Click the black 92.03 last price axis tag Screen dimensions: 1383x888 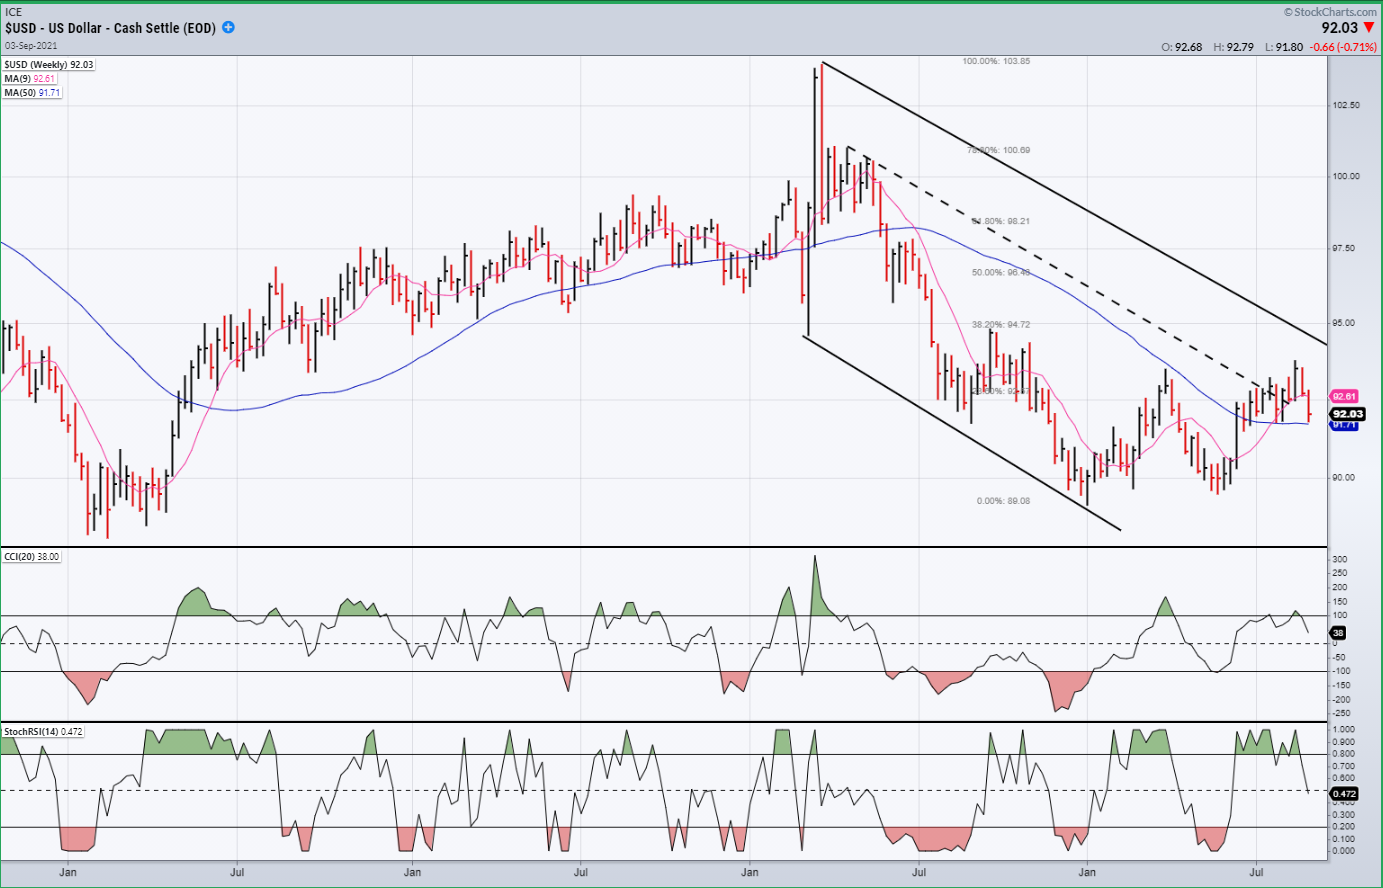1347,414
